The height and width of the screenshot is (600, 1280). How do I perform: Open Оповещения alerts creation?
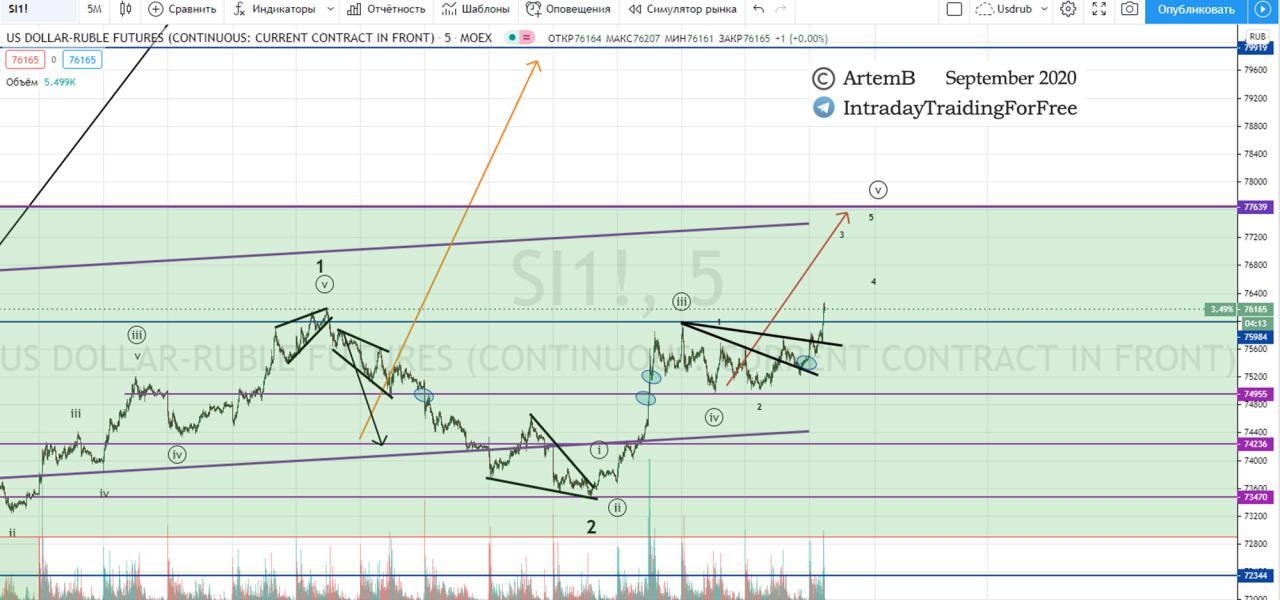pyautogui.click(x=568, y=9)
